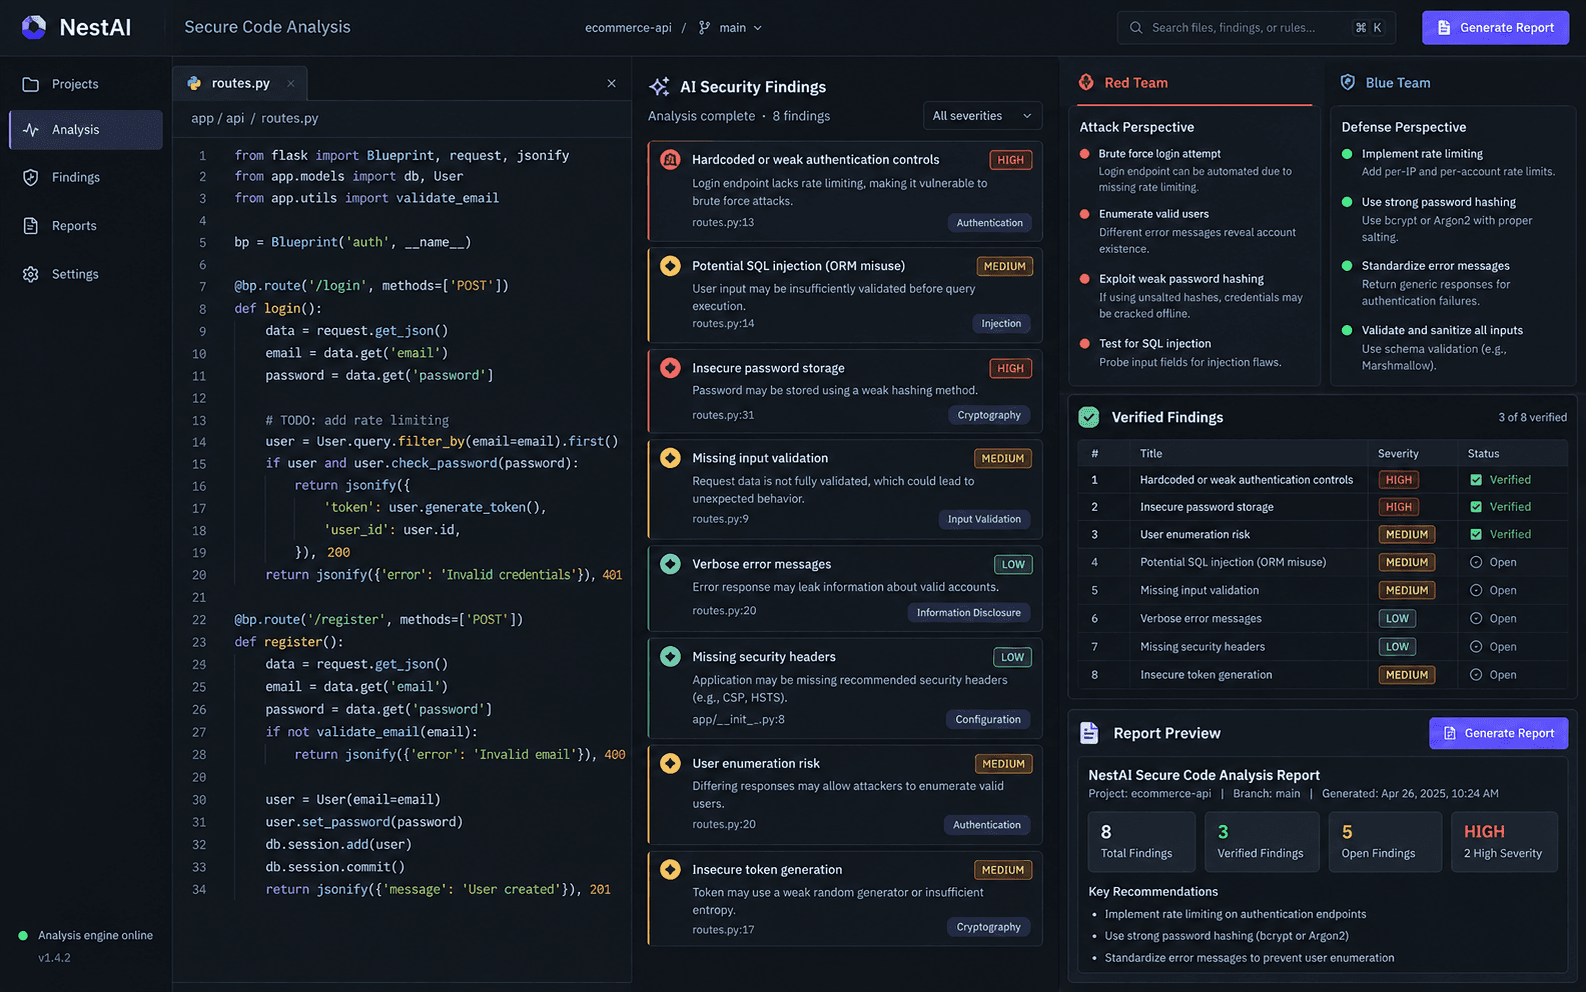Click the Open Findings count tile
This screenshot has height=992, width=1586.
click(x=1384, y=842)
